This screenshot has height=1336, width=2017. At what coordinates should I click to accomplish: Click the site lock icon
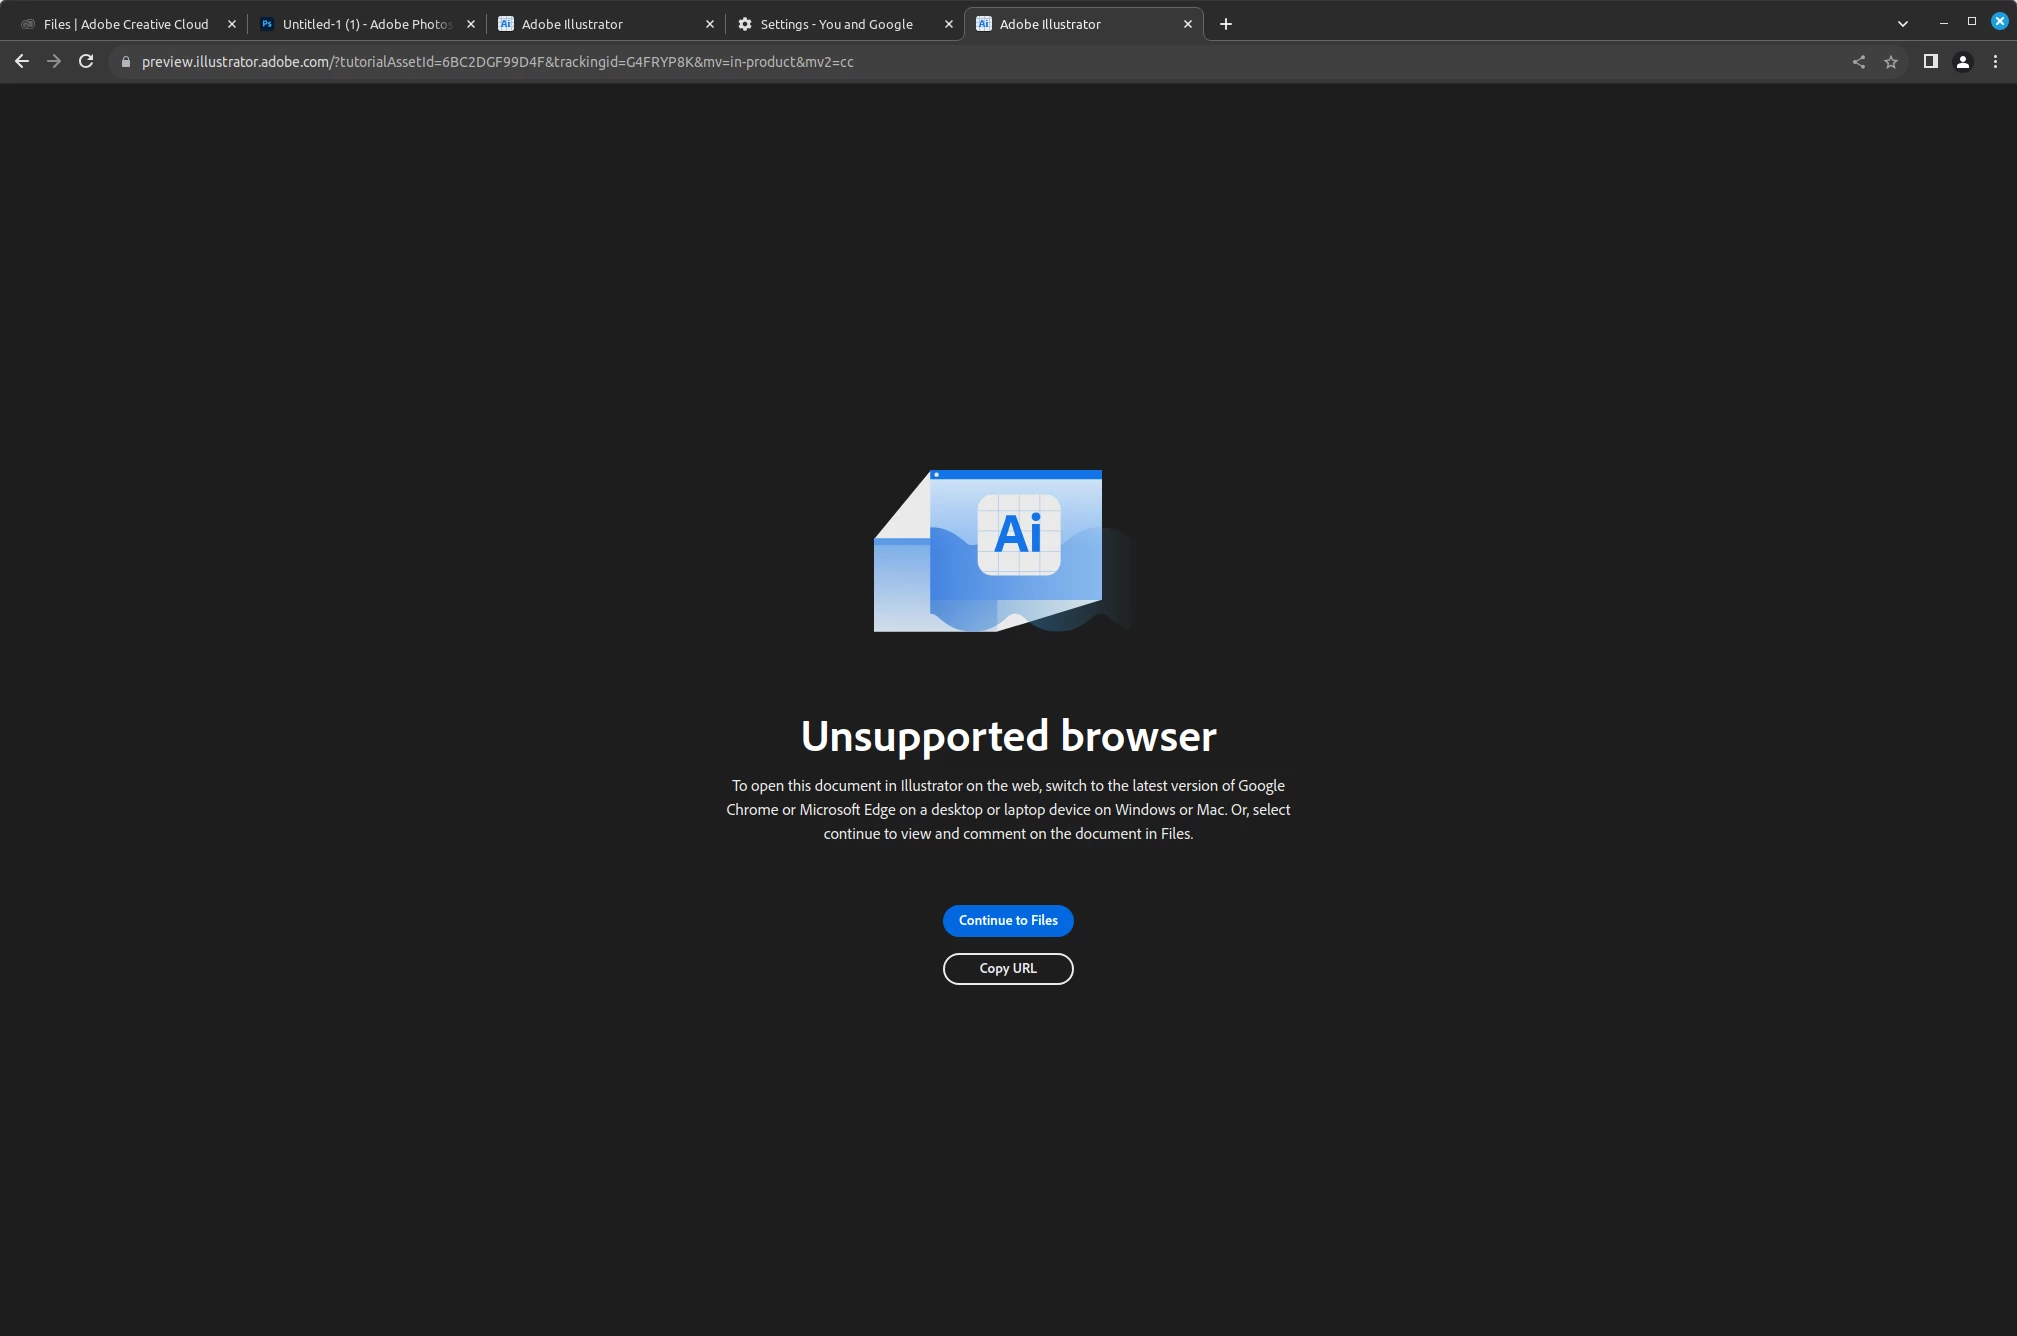coord(126,62)
